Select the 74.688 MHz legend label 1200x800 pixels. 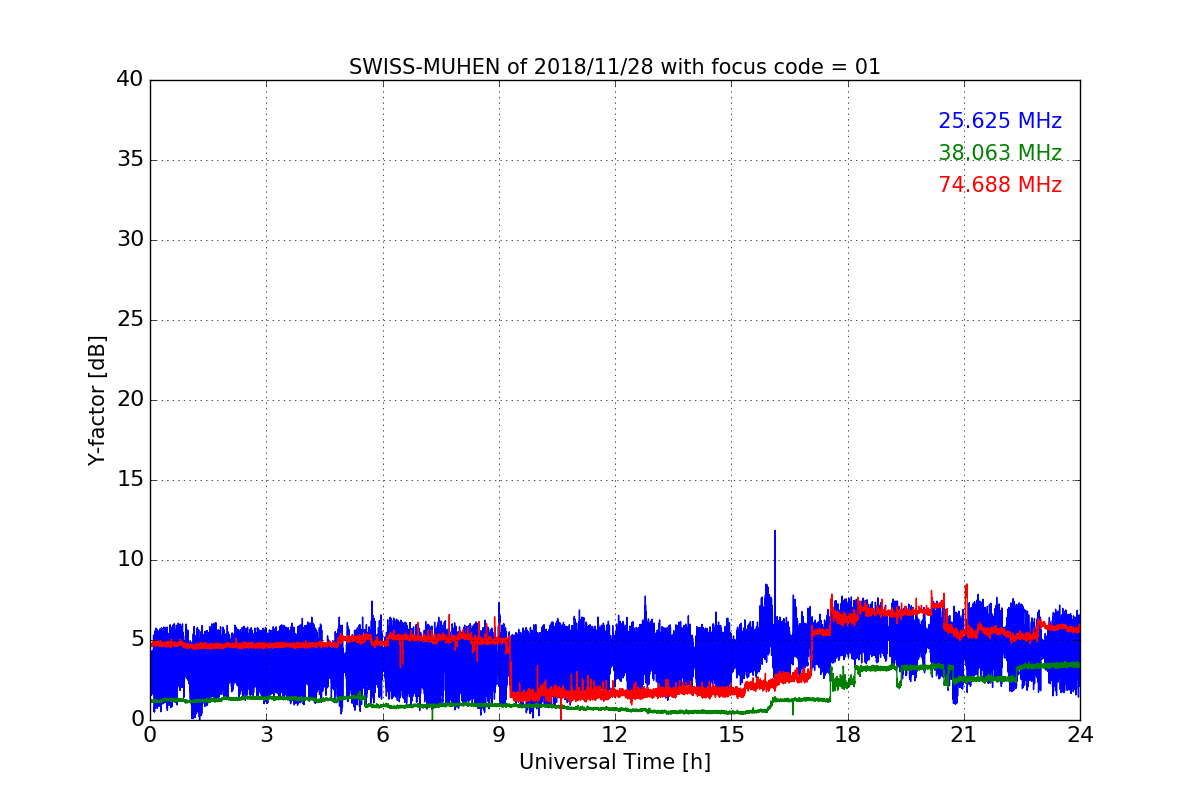[1000, 185]
